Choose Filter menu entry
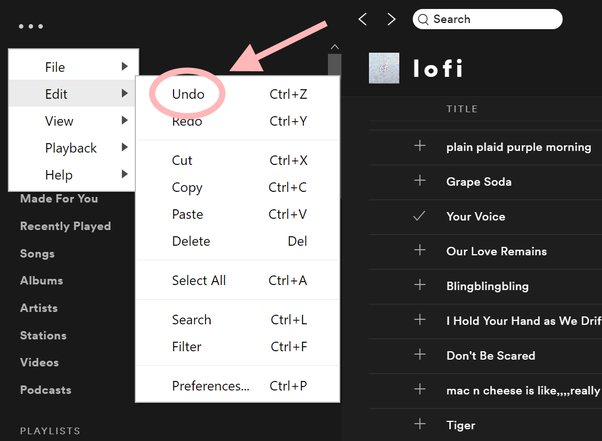Viewport: 602px width, 441px height. point(238,347)
